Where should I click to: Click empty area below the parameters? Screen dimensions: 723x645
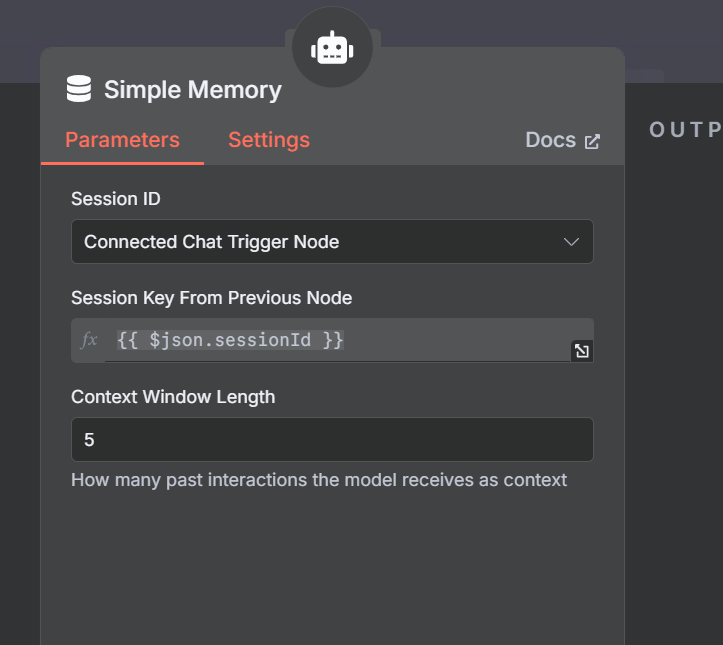pos(331,570)
